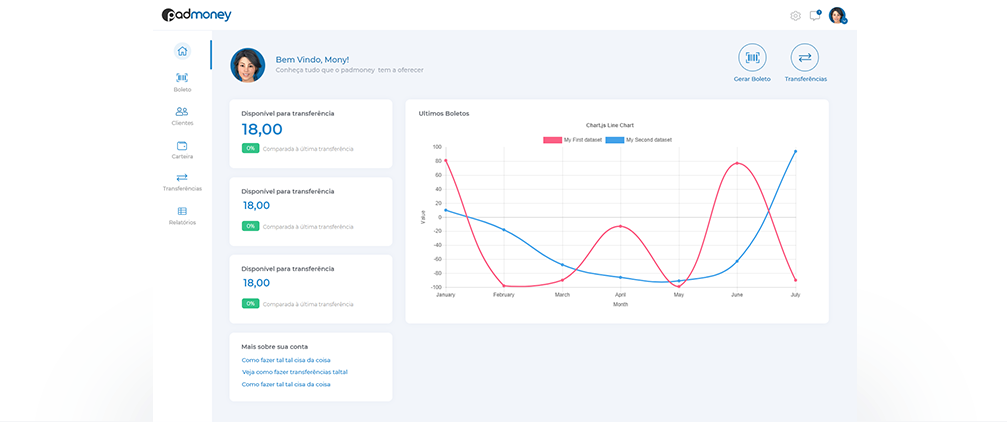The height and width of the screenshot is (422, 1007).
Task: Toggle My Second dataset legend swatch
Action: [614, 140]
